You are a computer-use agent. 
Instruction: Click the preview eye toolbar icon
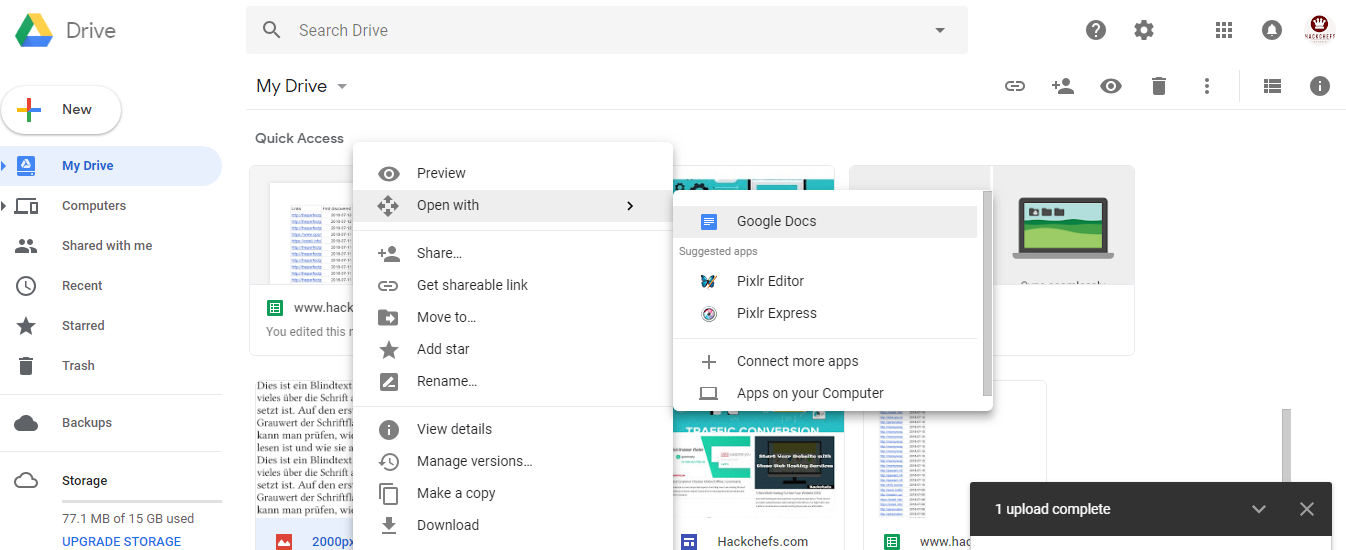tap(1111, 86)
